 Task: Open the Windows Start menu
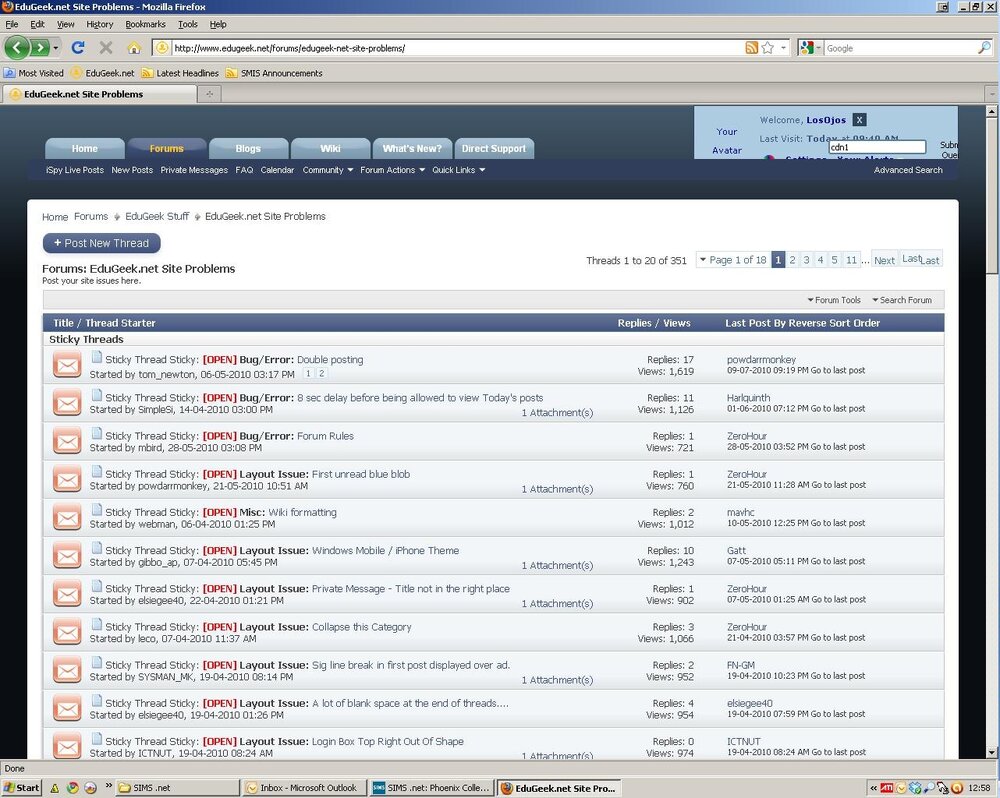[22, 788]
